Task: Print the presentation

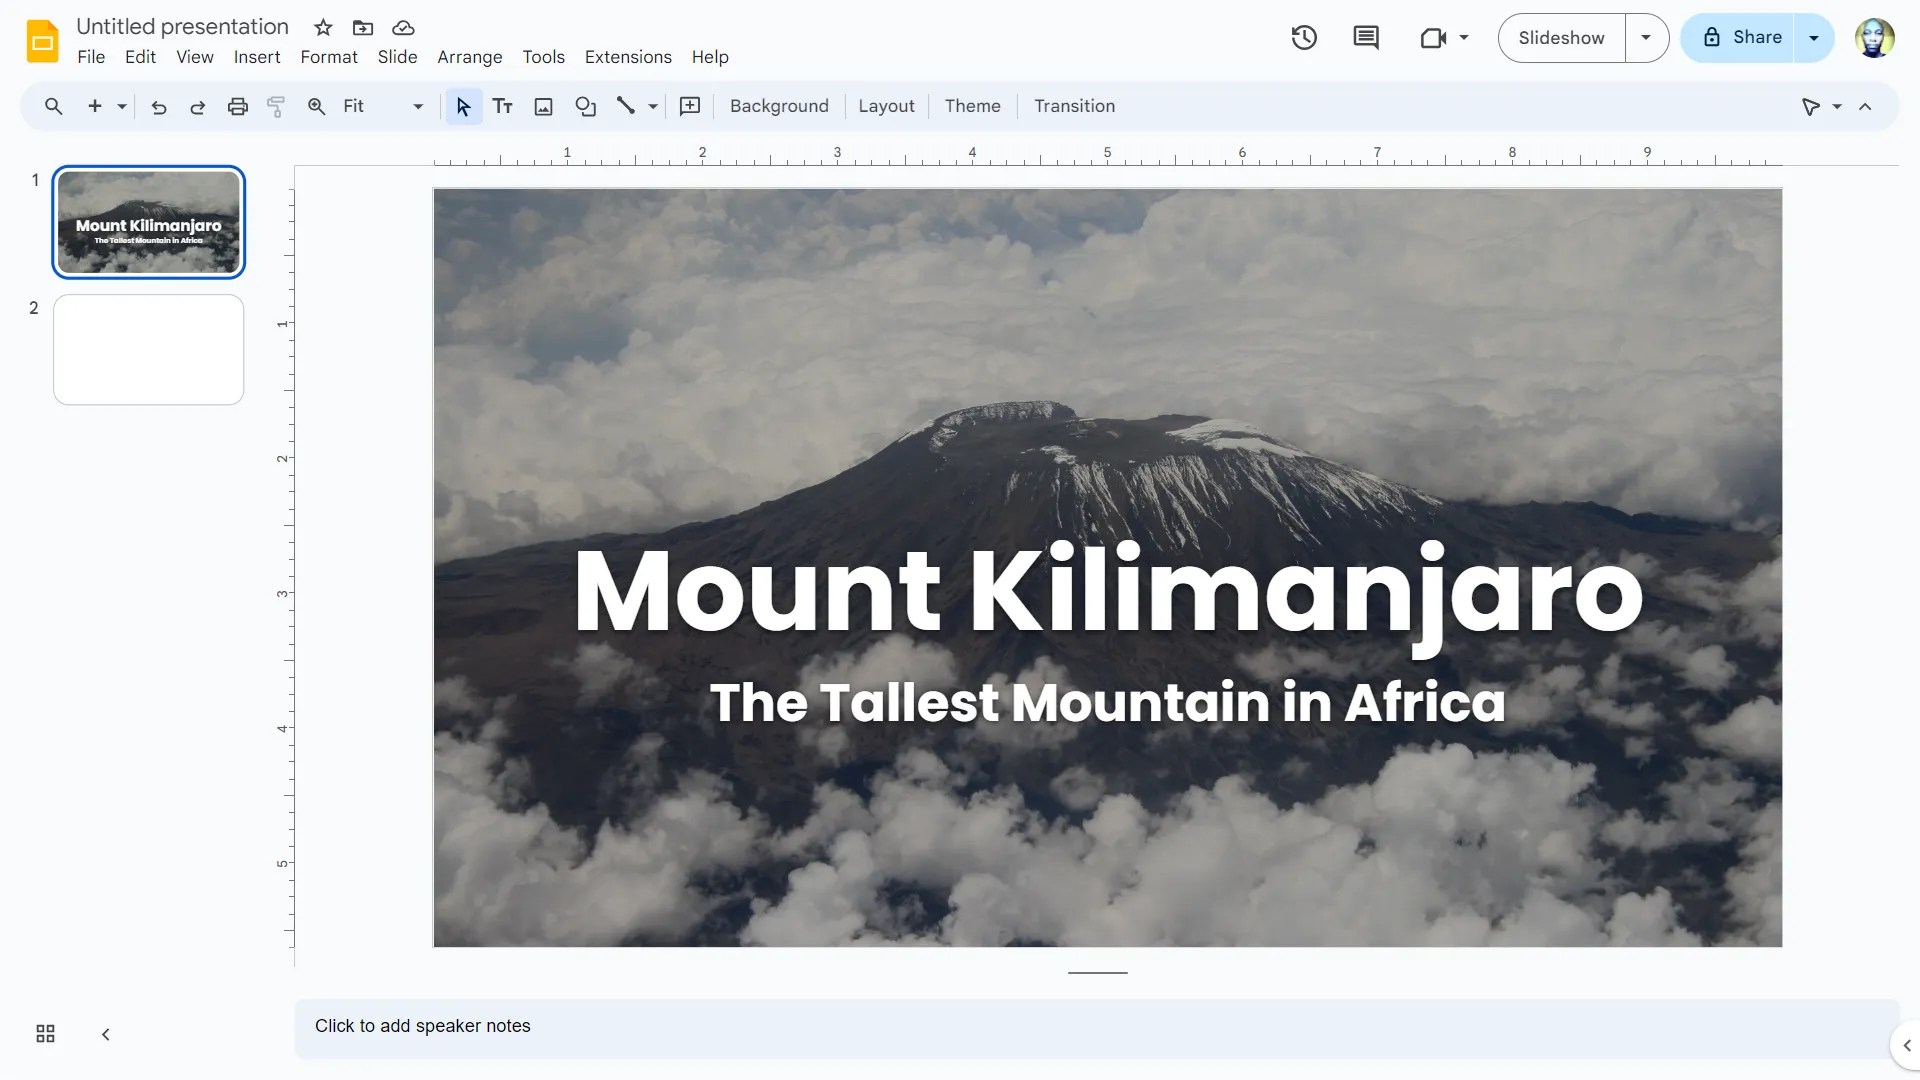Action: [237, 106]
